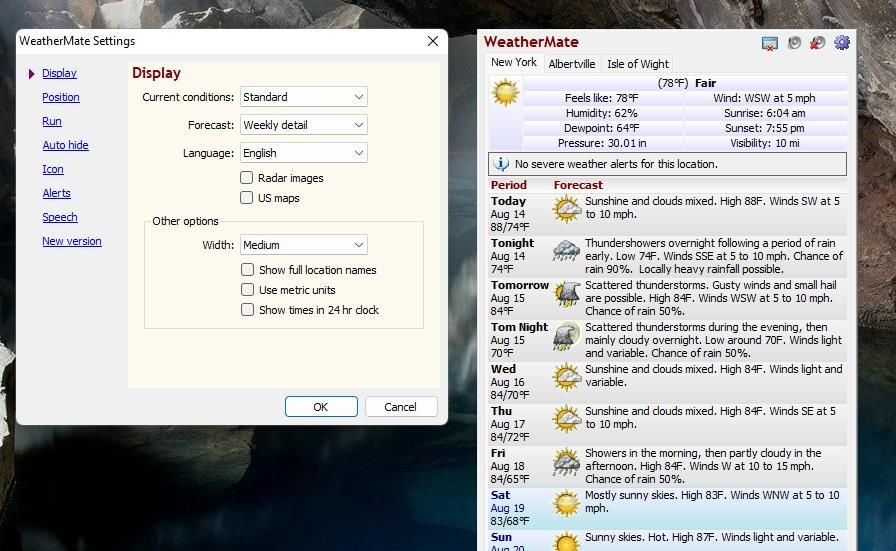The image size is (896, 551).
Task: Click the speaker with red star icon
Action: [x=818, y=43]
